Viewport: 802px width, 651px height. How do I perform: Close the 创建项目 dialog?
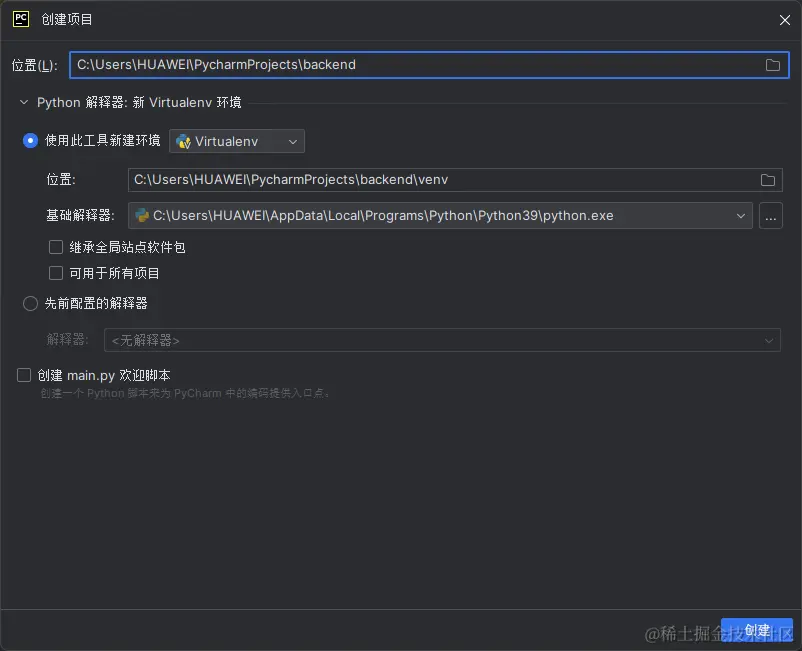[785, 20]
